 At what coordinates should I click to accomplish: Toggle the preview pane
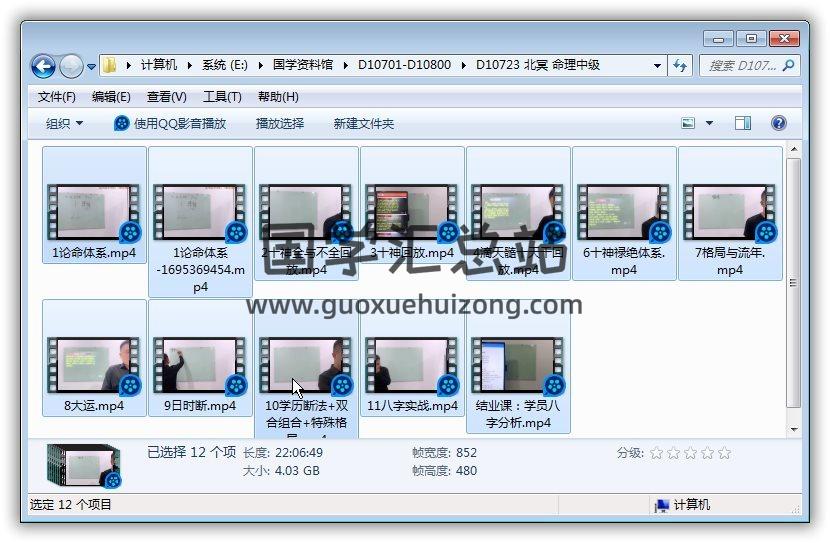point(743,123)
